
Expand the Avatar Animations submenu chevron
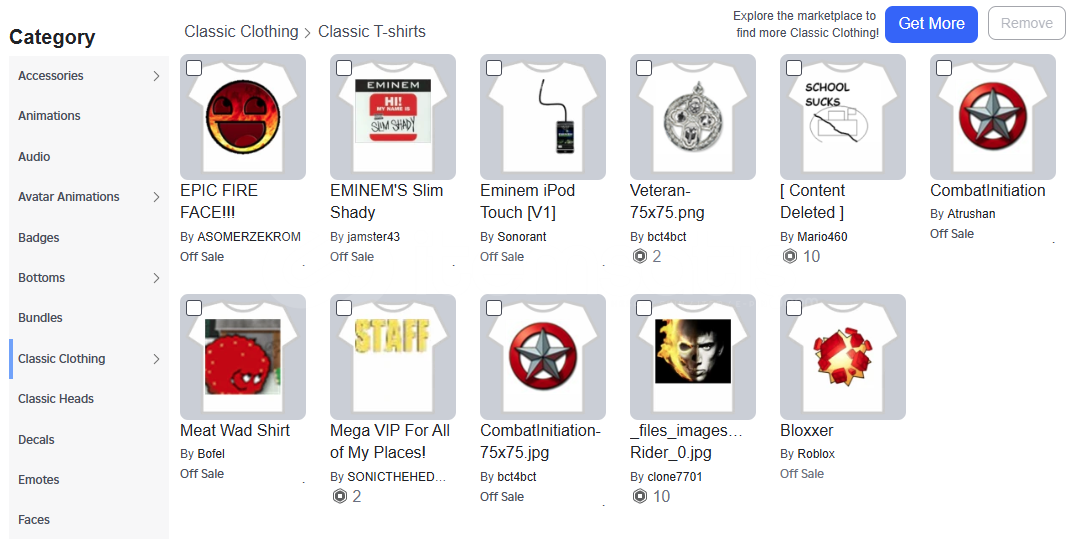click(156, 197)
